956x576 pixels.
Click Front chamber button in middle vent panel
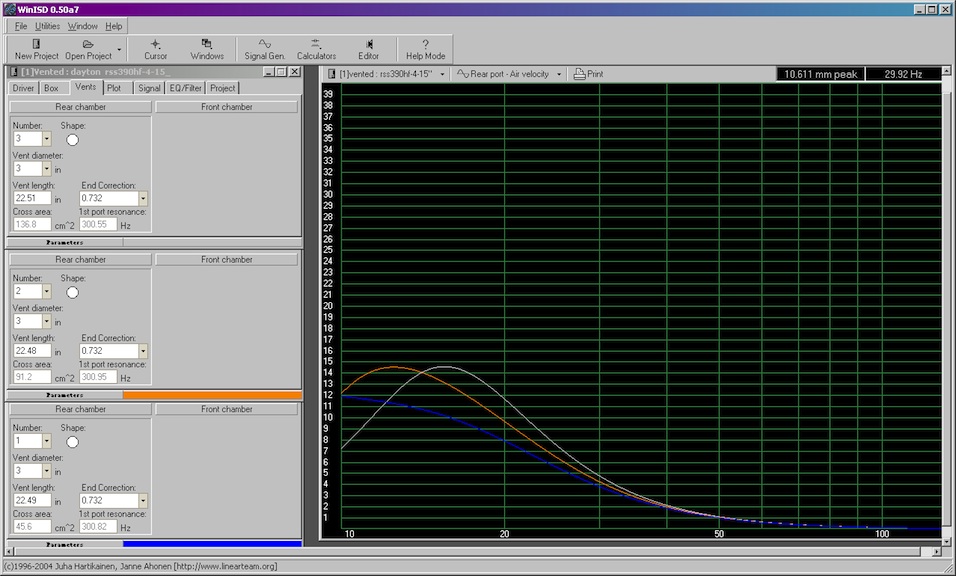tap(227, 260)
